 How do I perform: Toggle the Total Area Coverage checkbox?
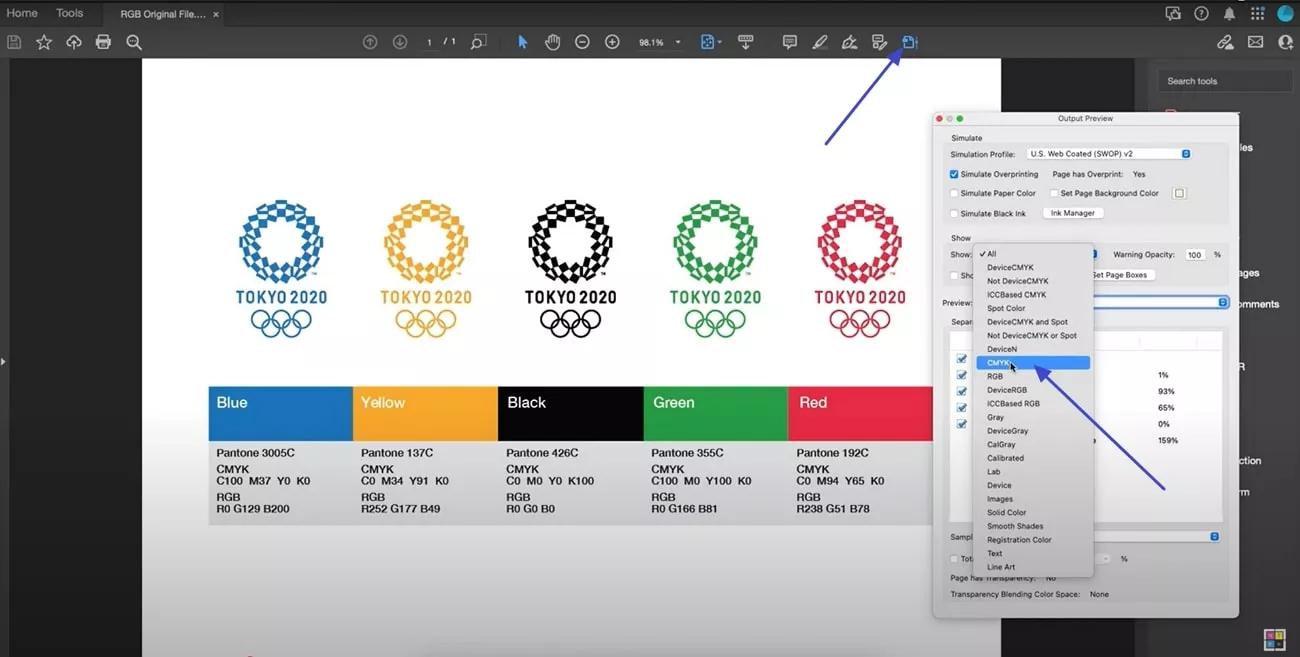pyautogui.click(x=954, y=558)
